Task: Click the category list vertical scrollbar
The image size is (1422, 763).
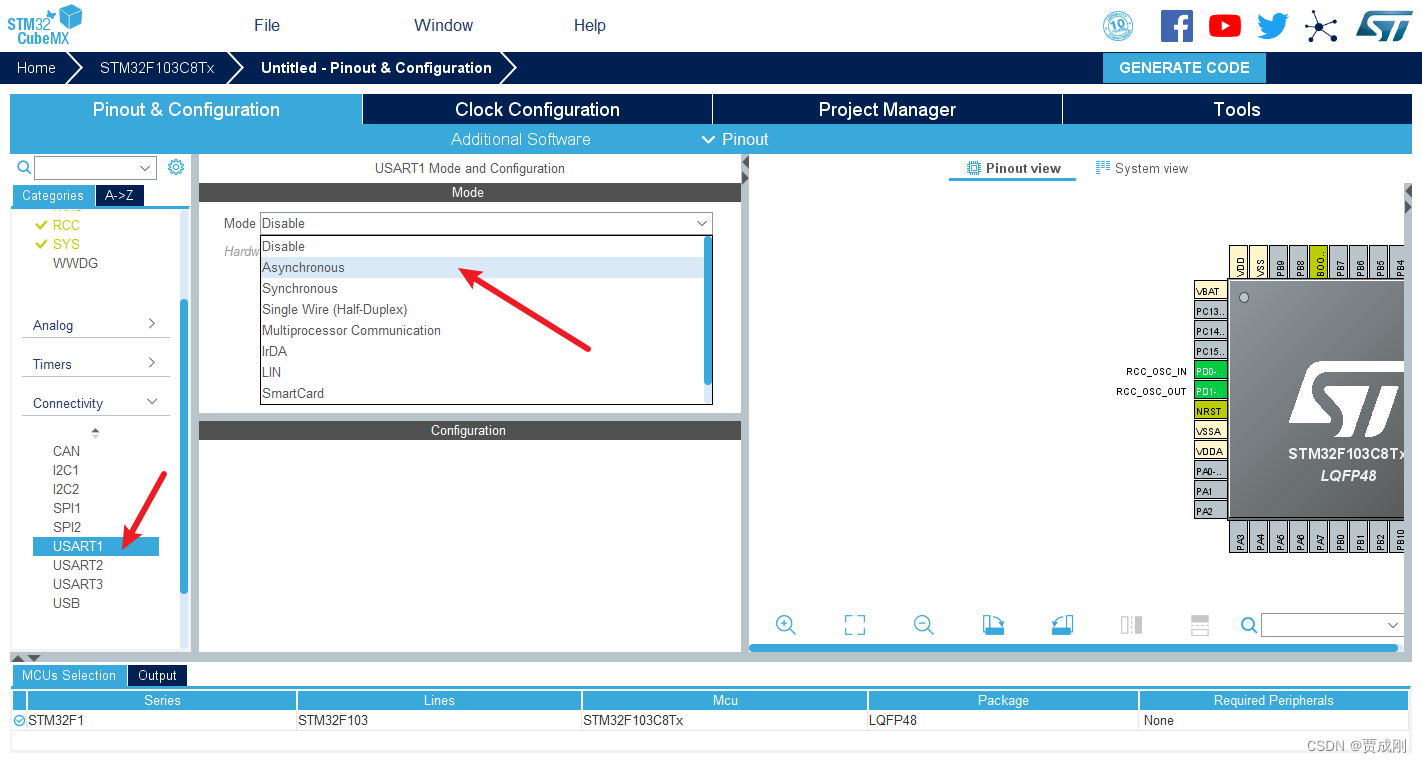Action: coord(184,446)
